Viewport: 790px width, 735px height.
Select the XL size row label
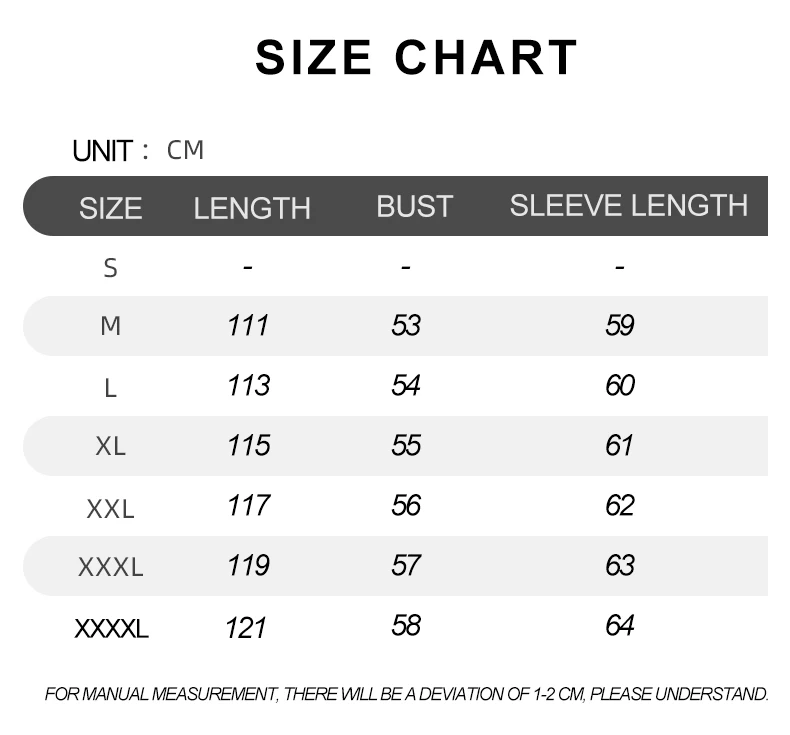(x=110, y=446)
